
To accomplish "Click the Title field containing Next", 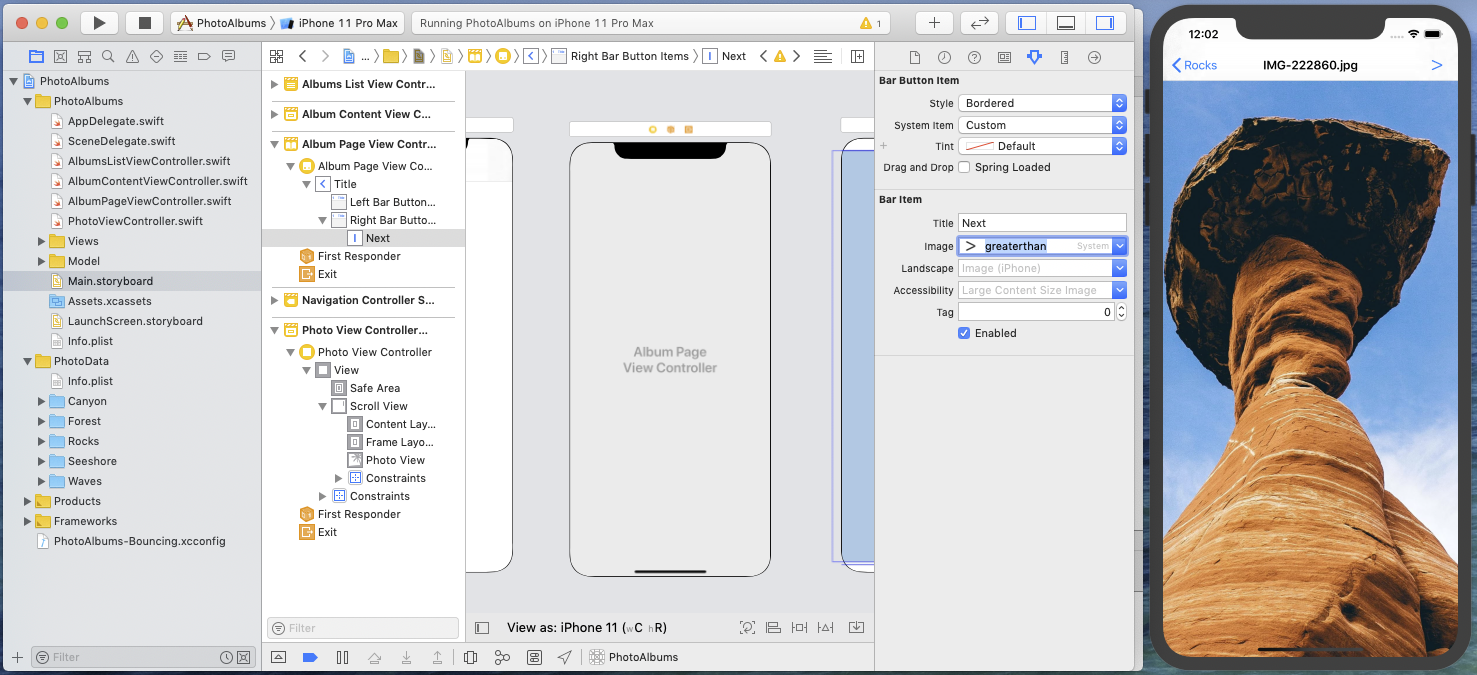I will (1042, 223).
